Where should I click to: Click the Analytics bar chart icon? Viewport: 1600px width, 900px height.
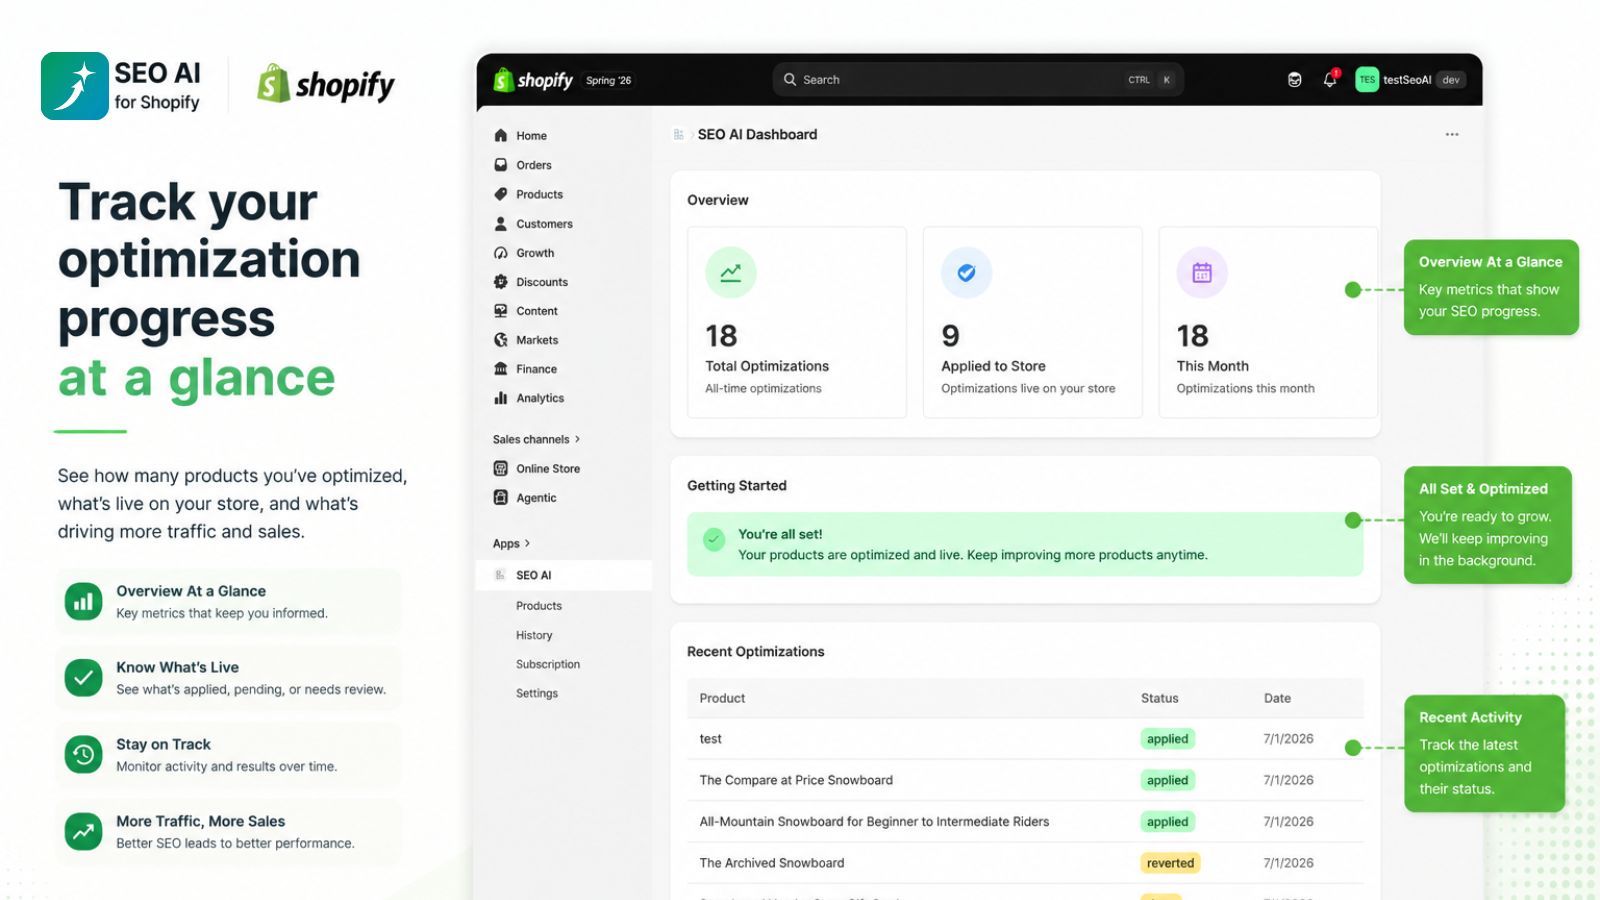501,398
